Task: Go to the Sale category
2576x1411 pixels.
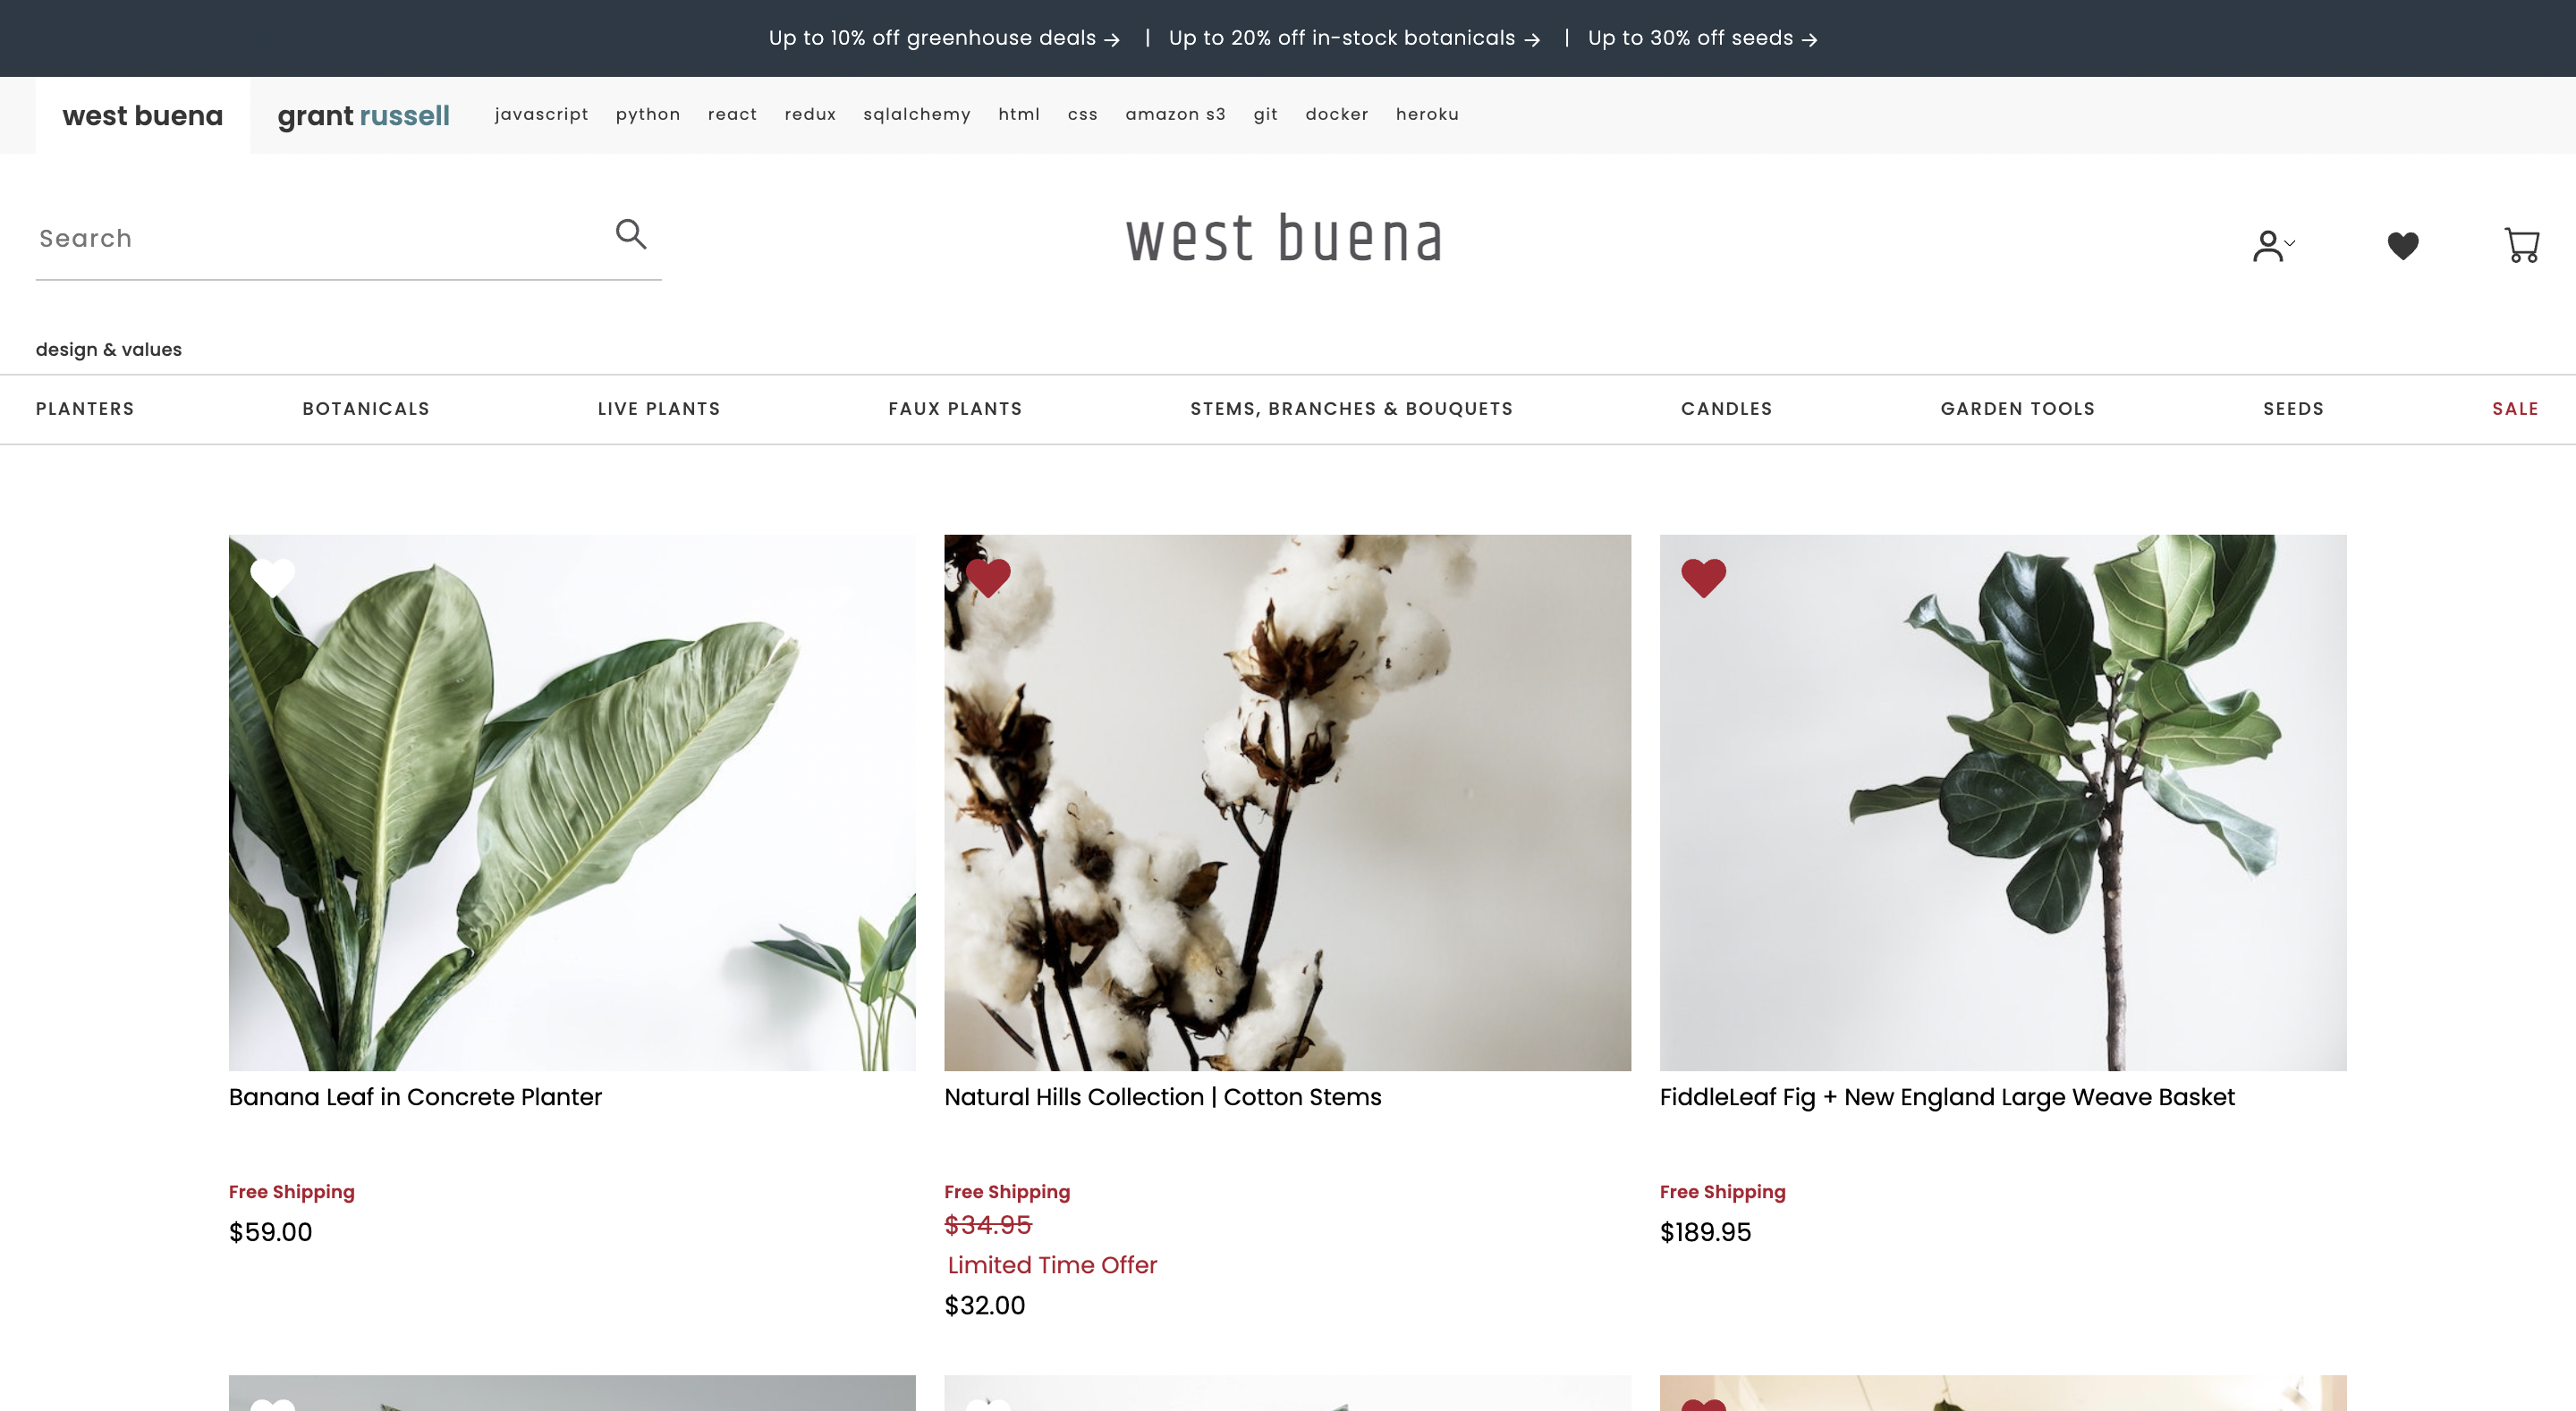Action: pos(2515,409)
